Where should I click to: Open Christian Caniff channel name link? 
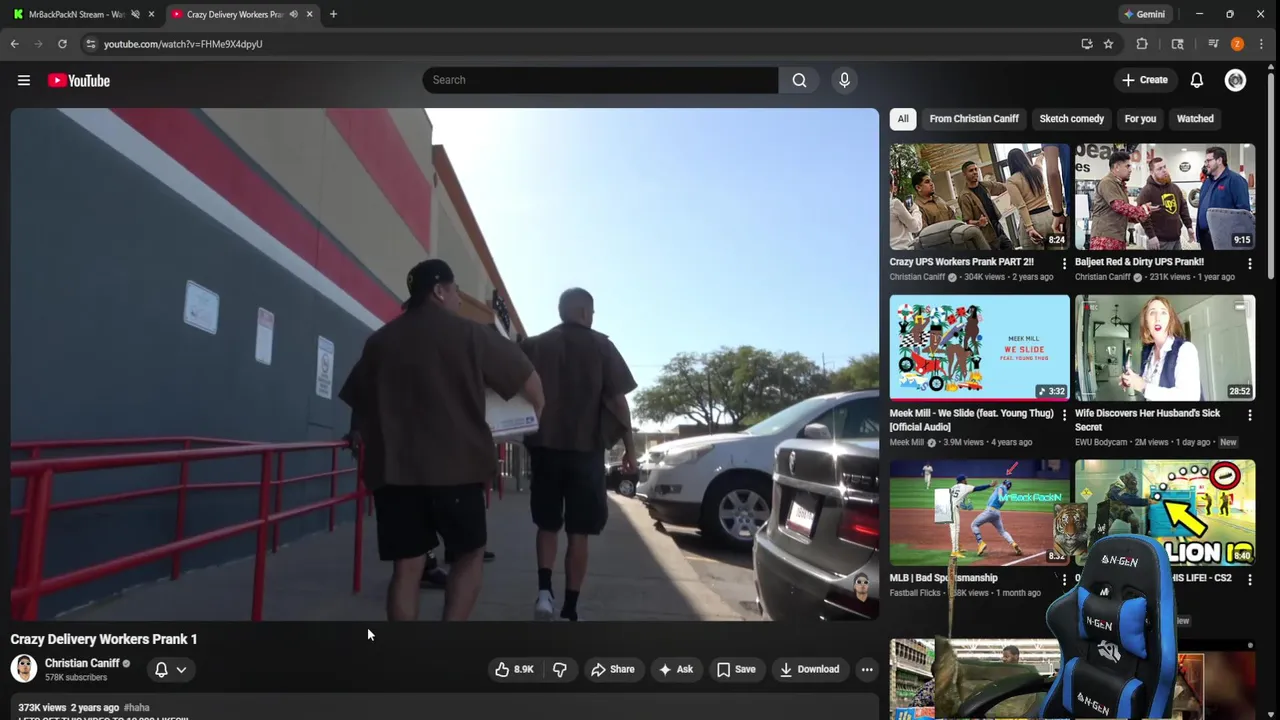point(82,663)
